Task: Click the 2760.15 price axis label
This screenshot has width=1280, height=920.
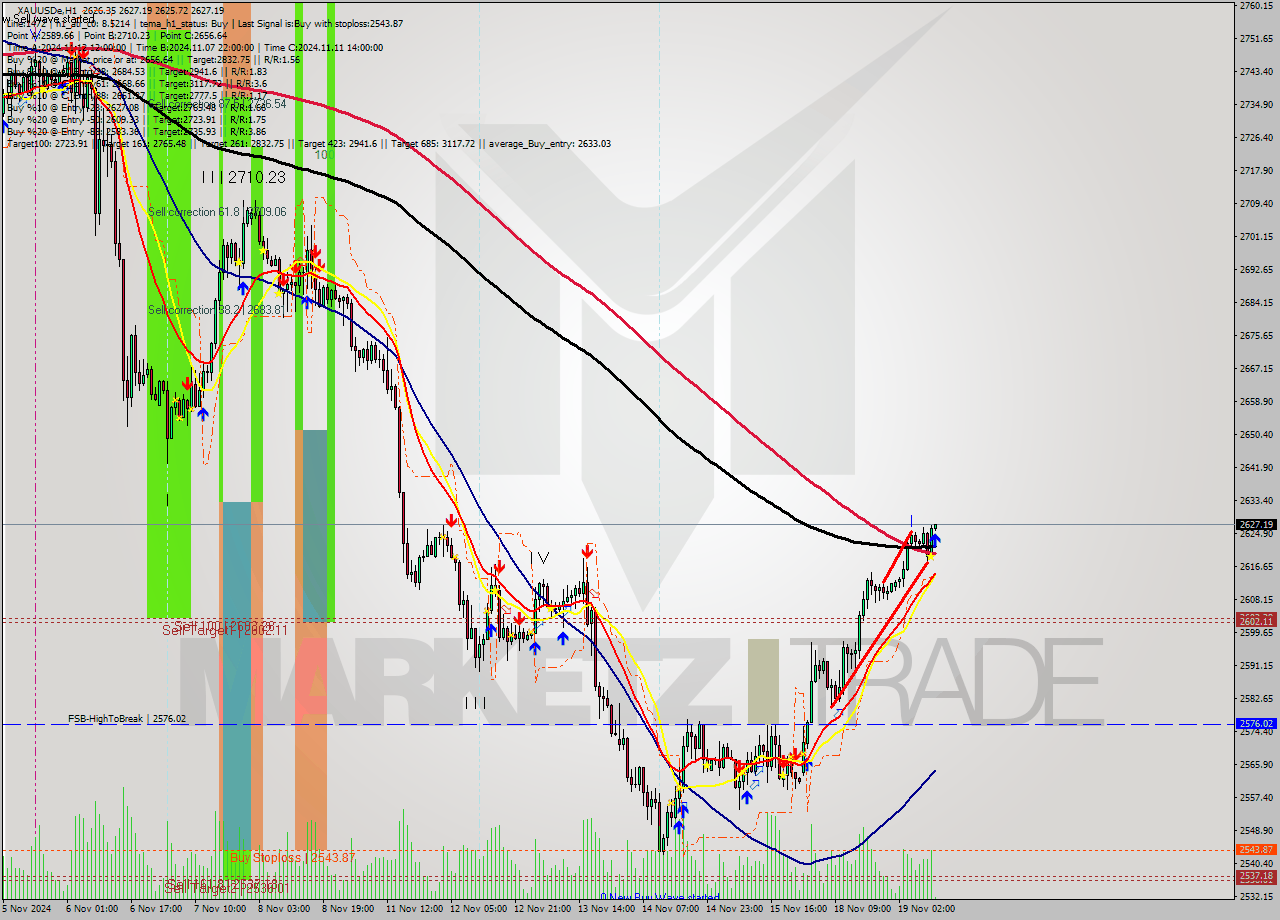Action: point(1256,6)
